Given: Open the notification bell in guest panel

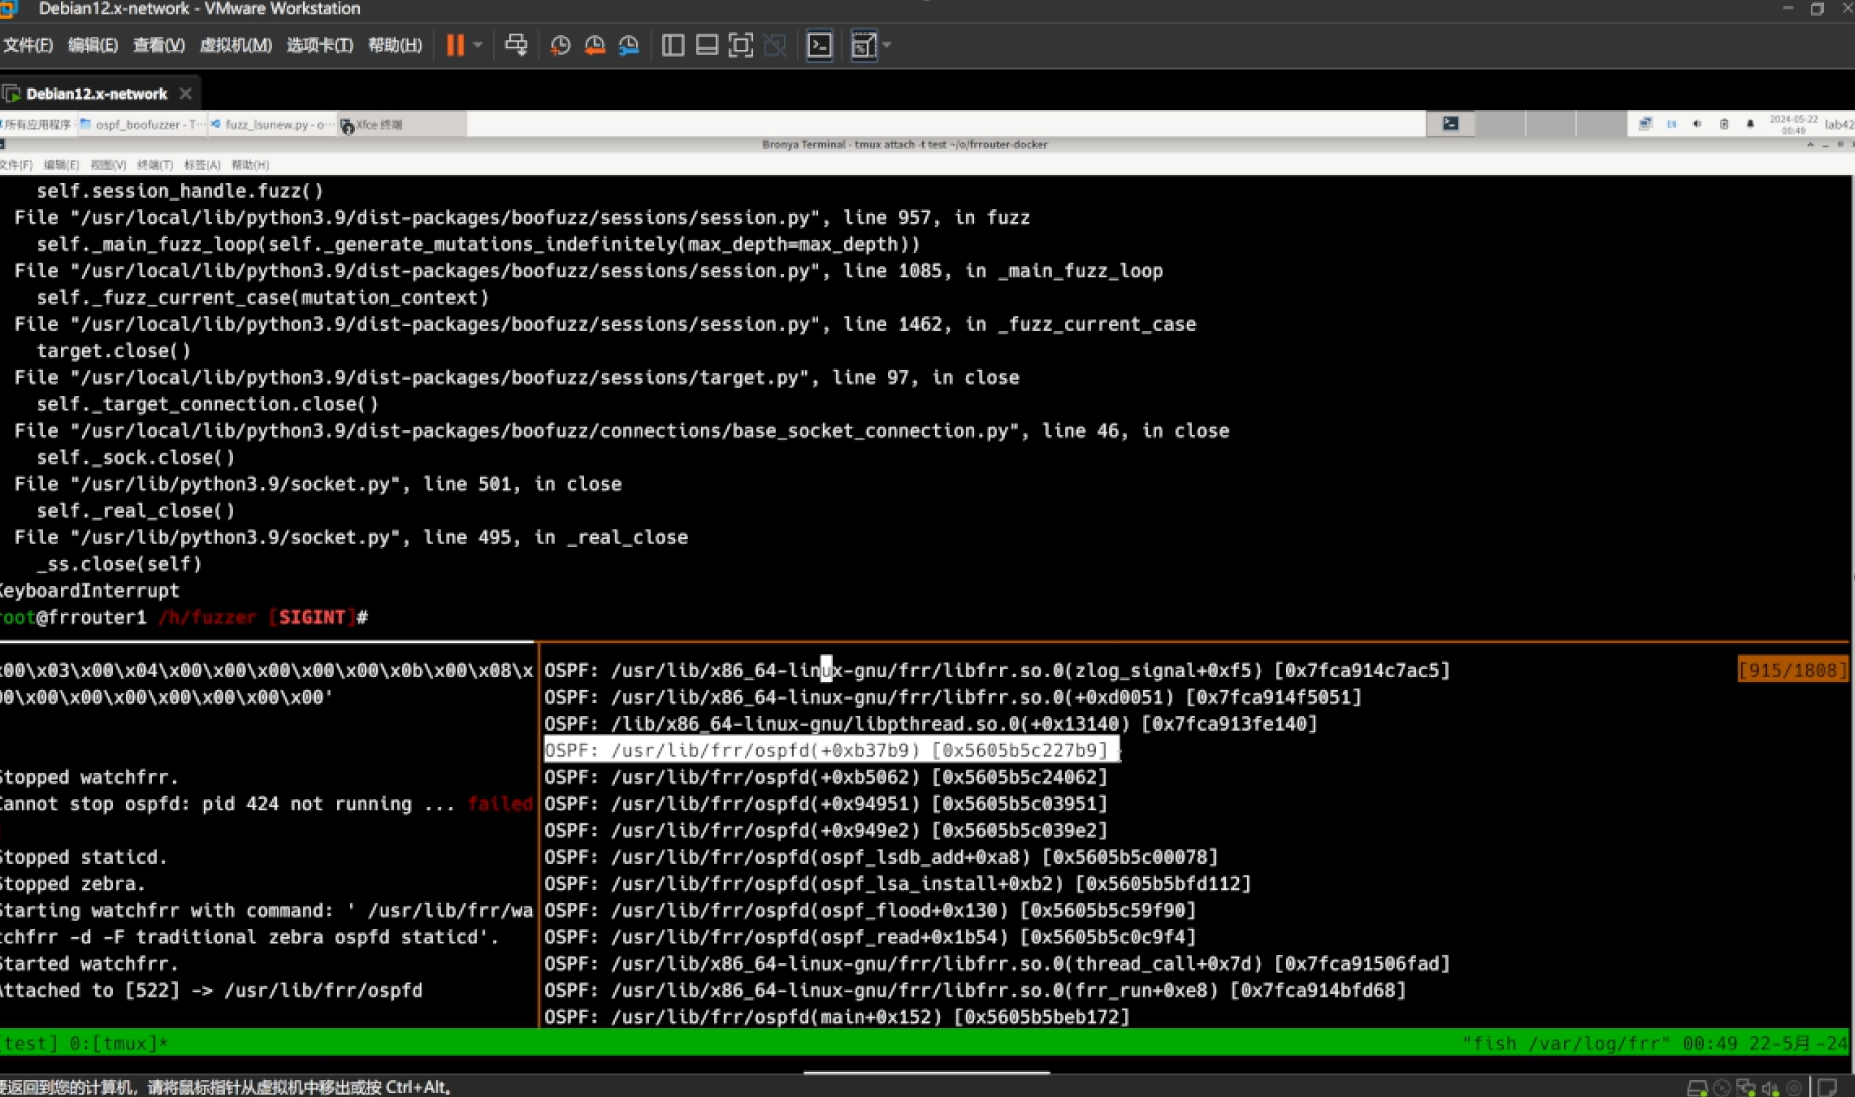Looking at the screenshot, I should 1750,124.
